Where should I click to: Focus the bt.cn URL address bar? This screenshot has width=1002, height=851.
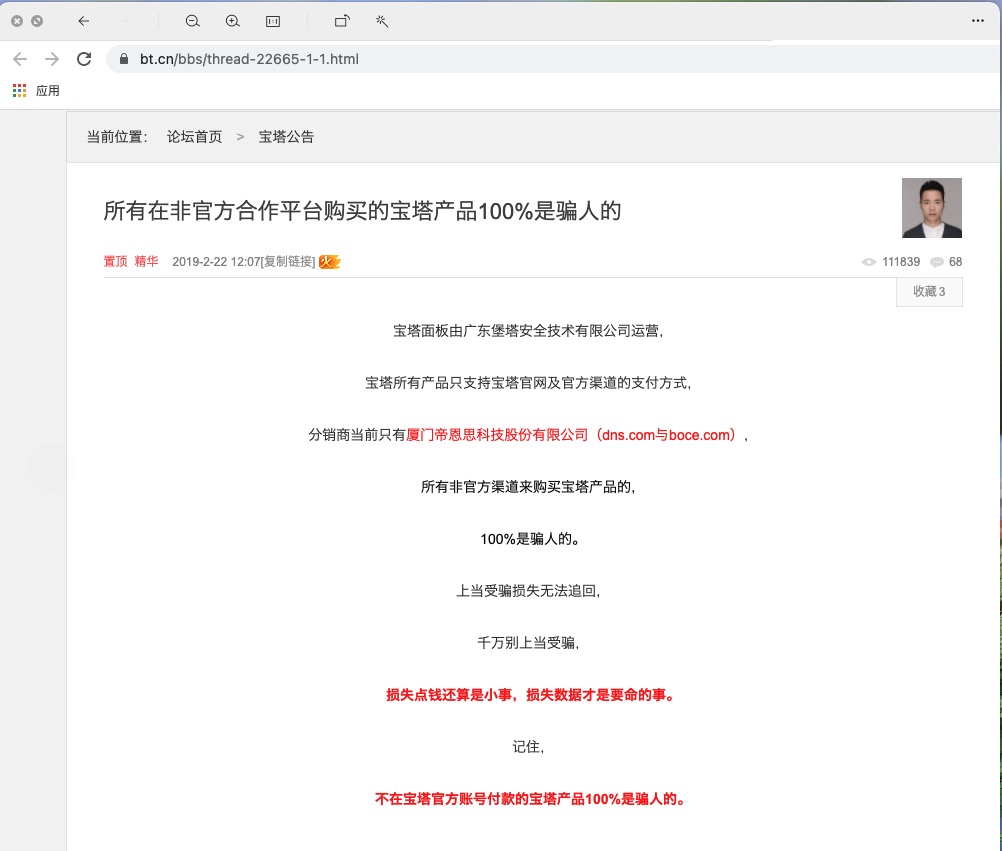[400, 59]
